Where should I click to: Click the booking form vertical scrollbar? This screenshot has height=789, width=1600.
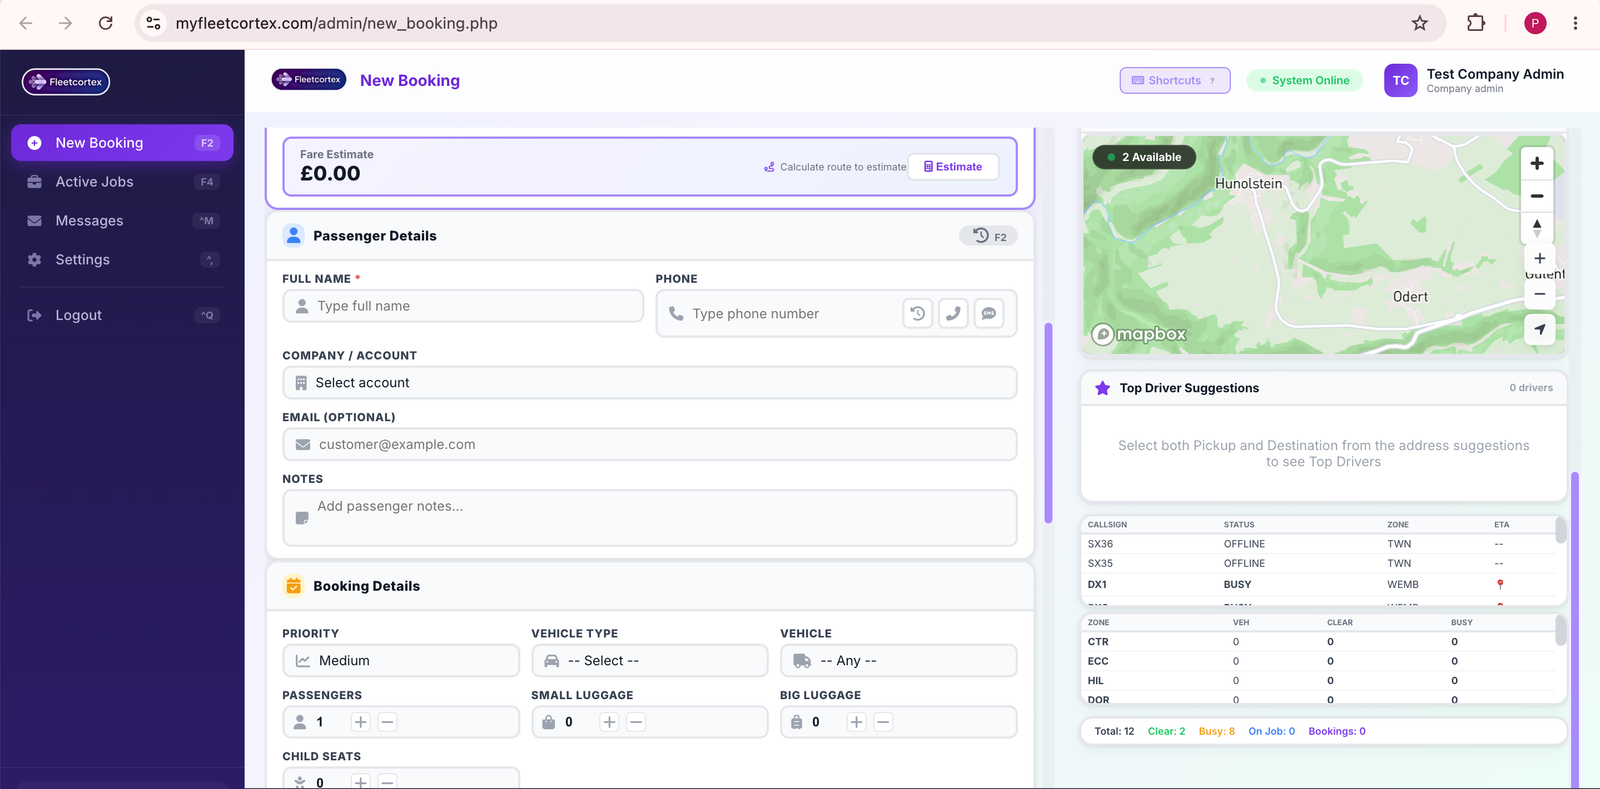[x=1048, y=423]
